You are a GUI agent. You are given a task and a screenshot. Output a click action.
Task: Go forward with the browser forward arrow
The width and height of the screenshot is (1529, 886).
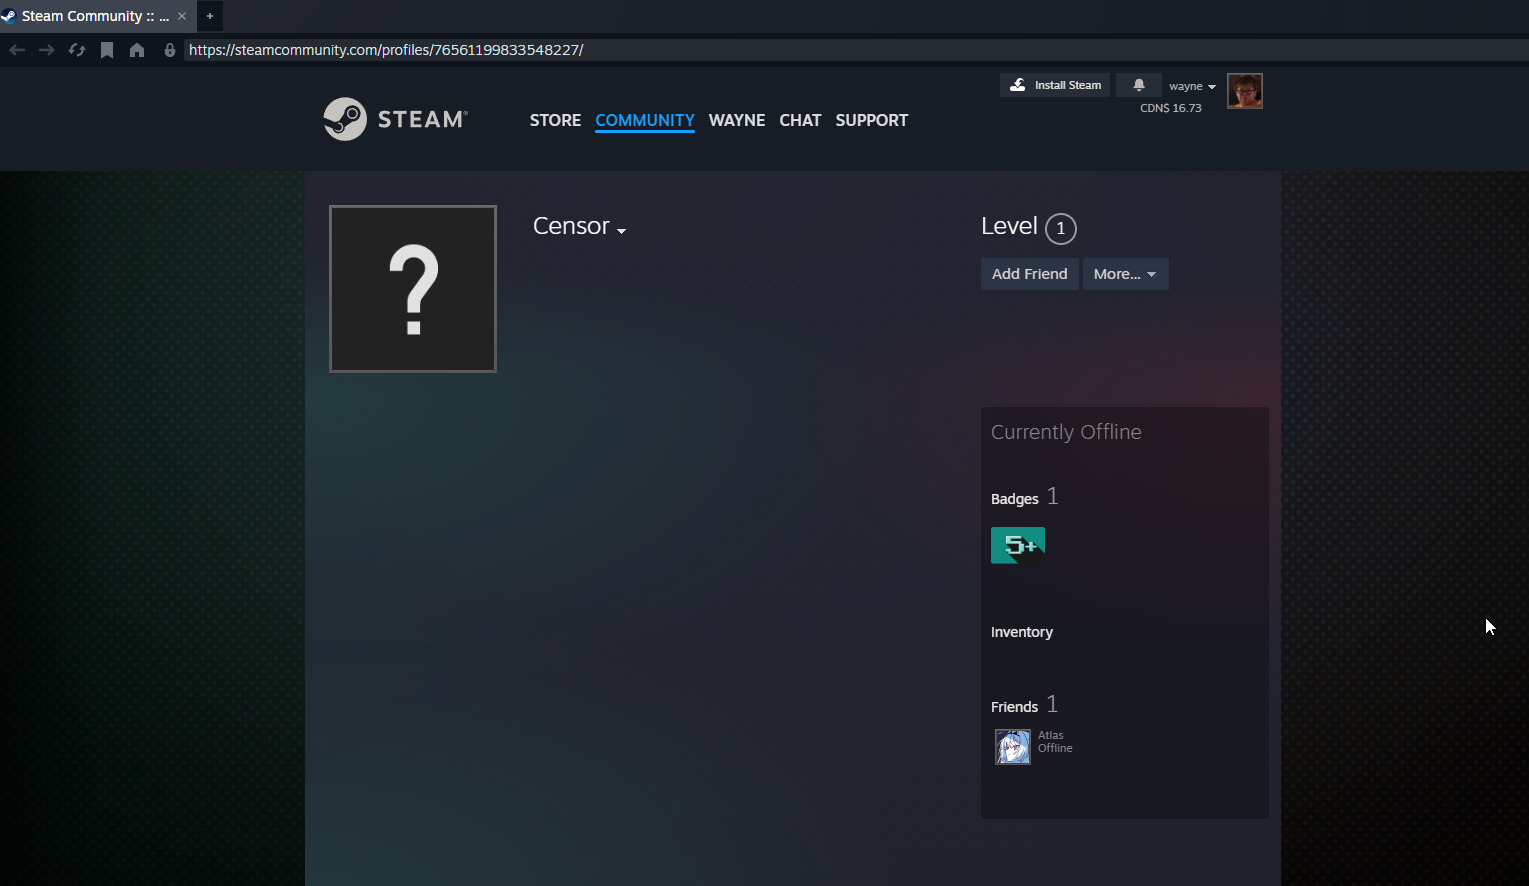point(47,50)
